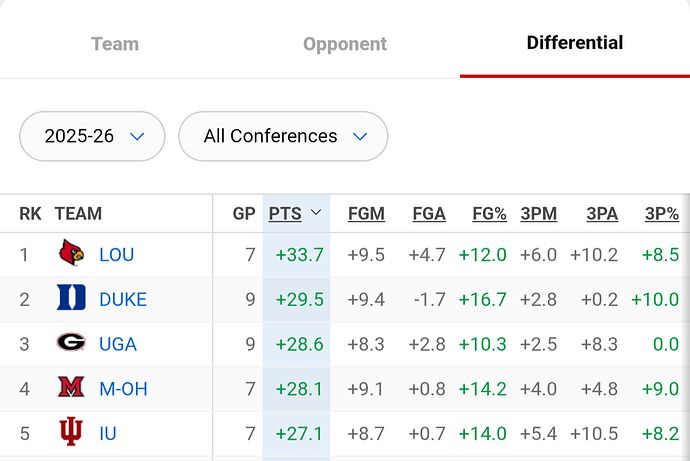Sort table by FGM column
690x461 pixels.
[x=366, y=213]
